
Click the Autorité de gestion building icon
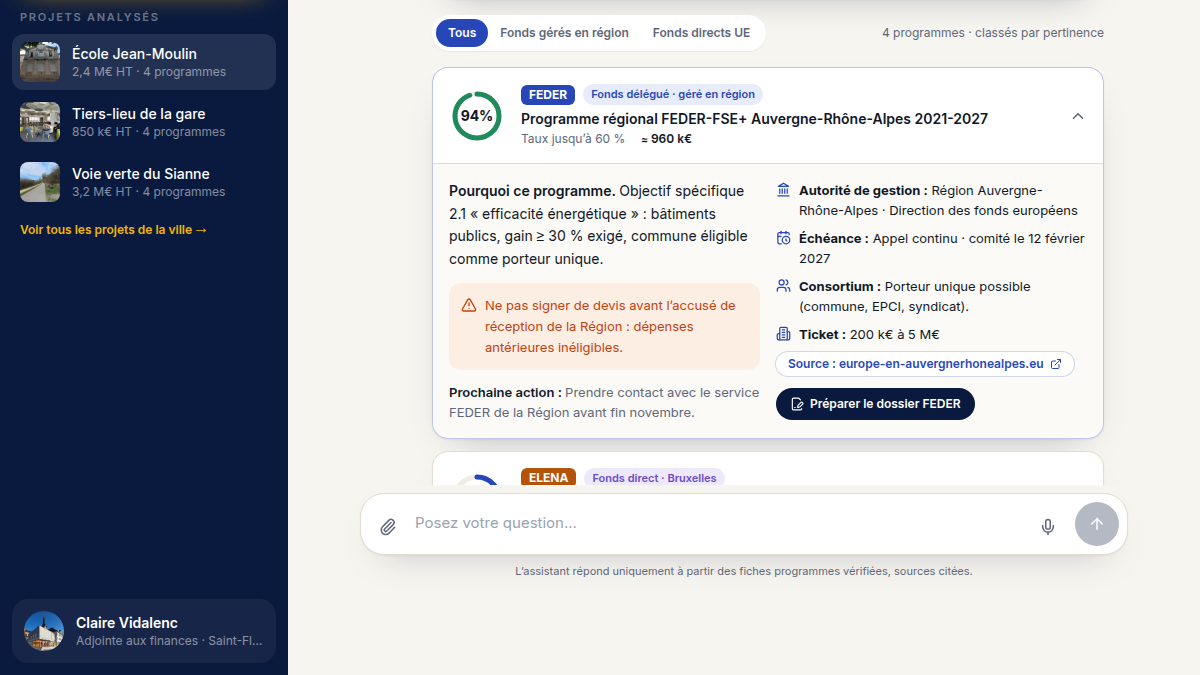coord(783,190)
